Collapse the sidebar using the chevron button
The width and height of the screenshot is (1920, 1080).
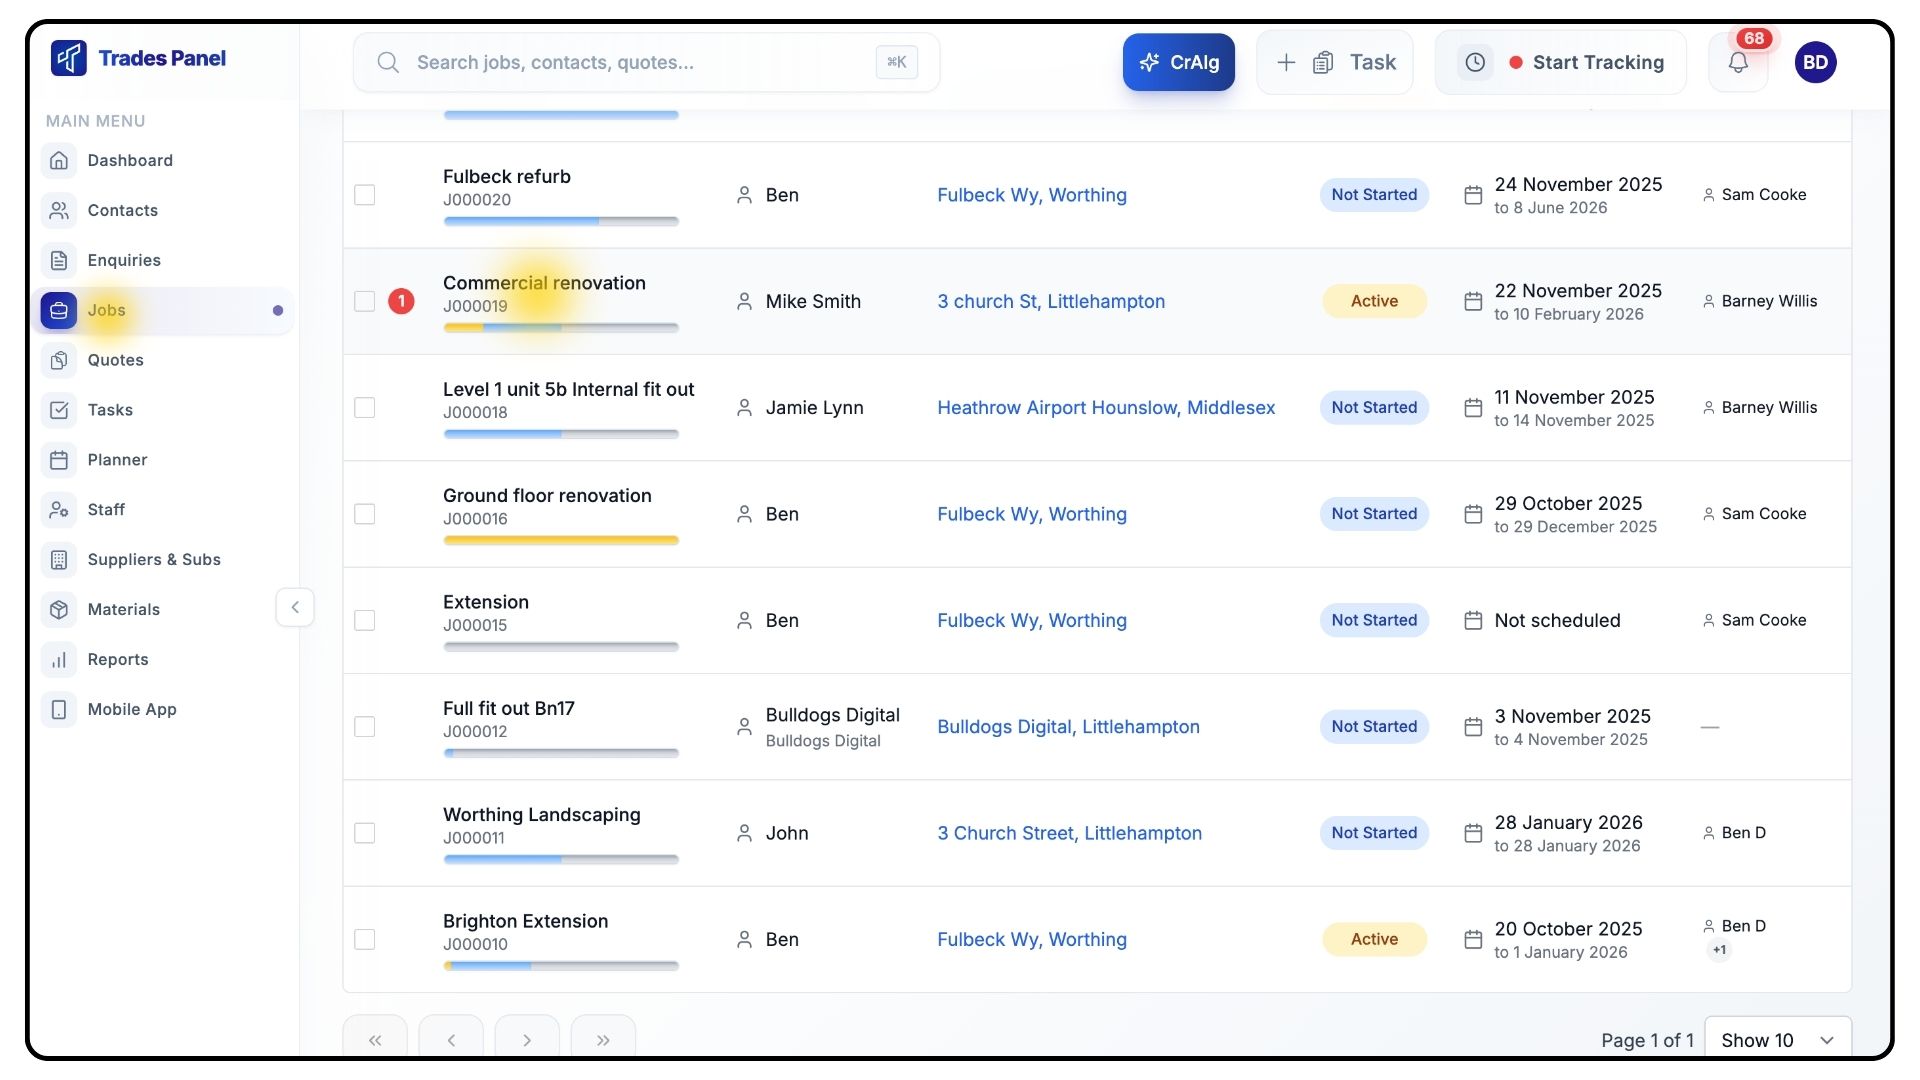point(295,608)
